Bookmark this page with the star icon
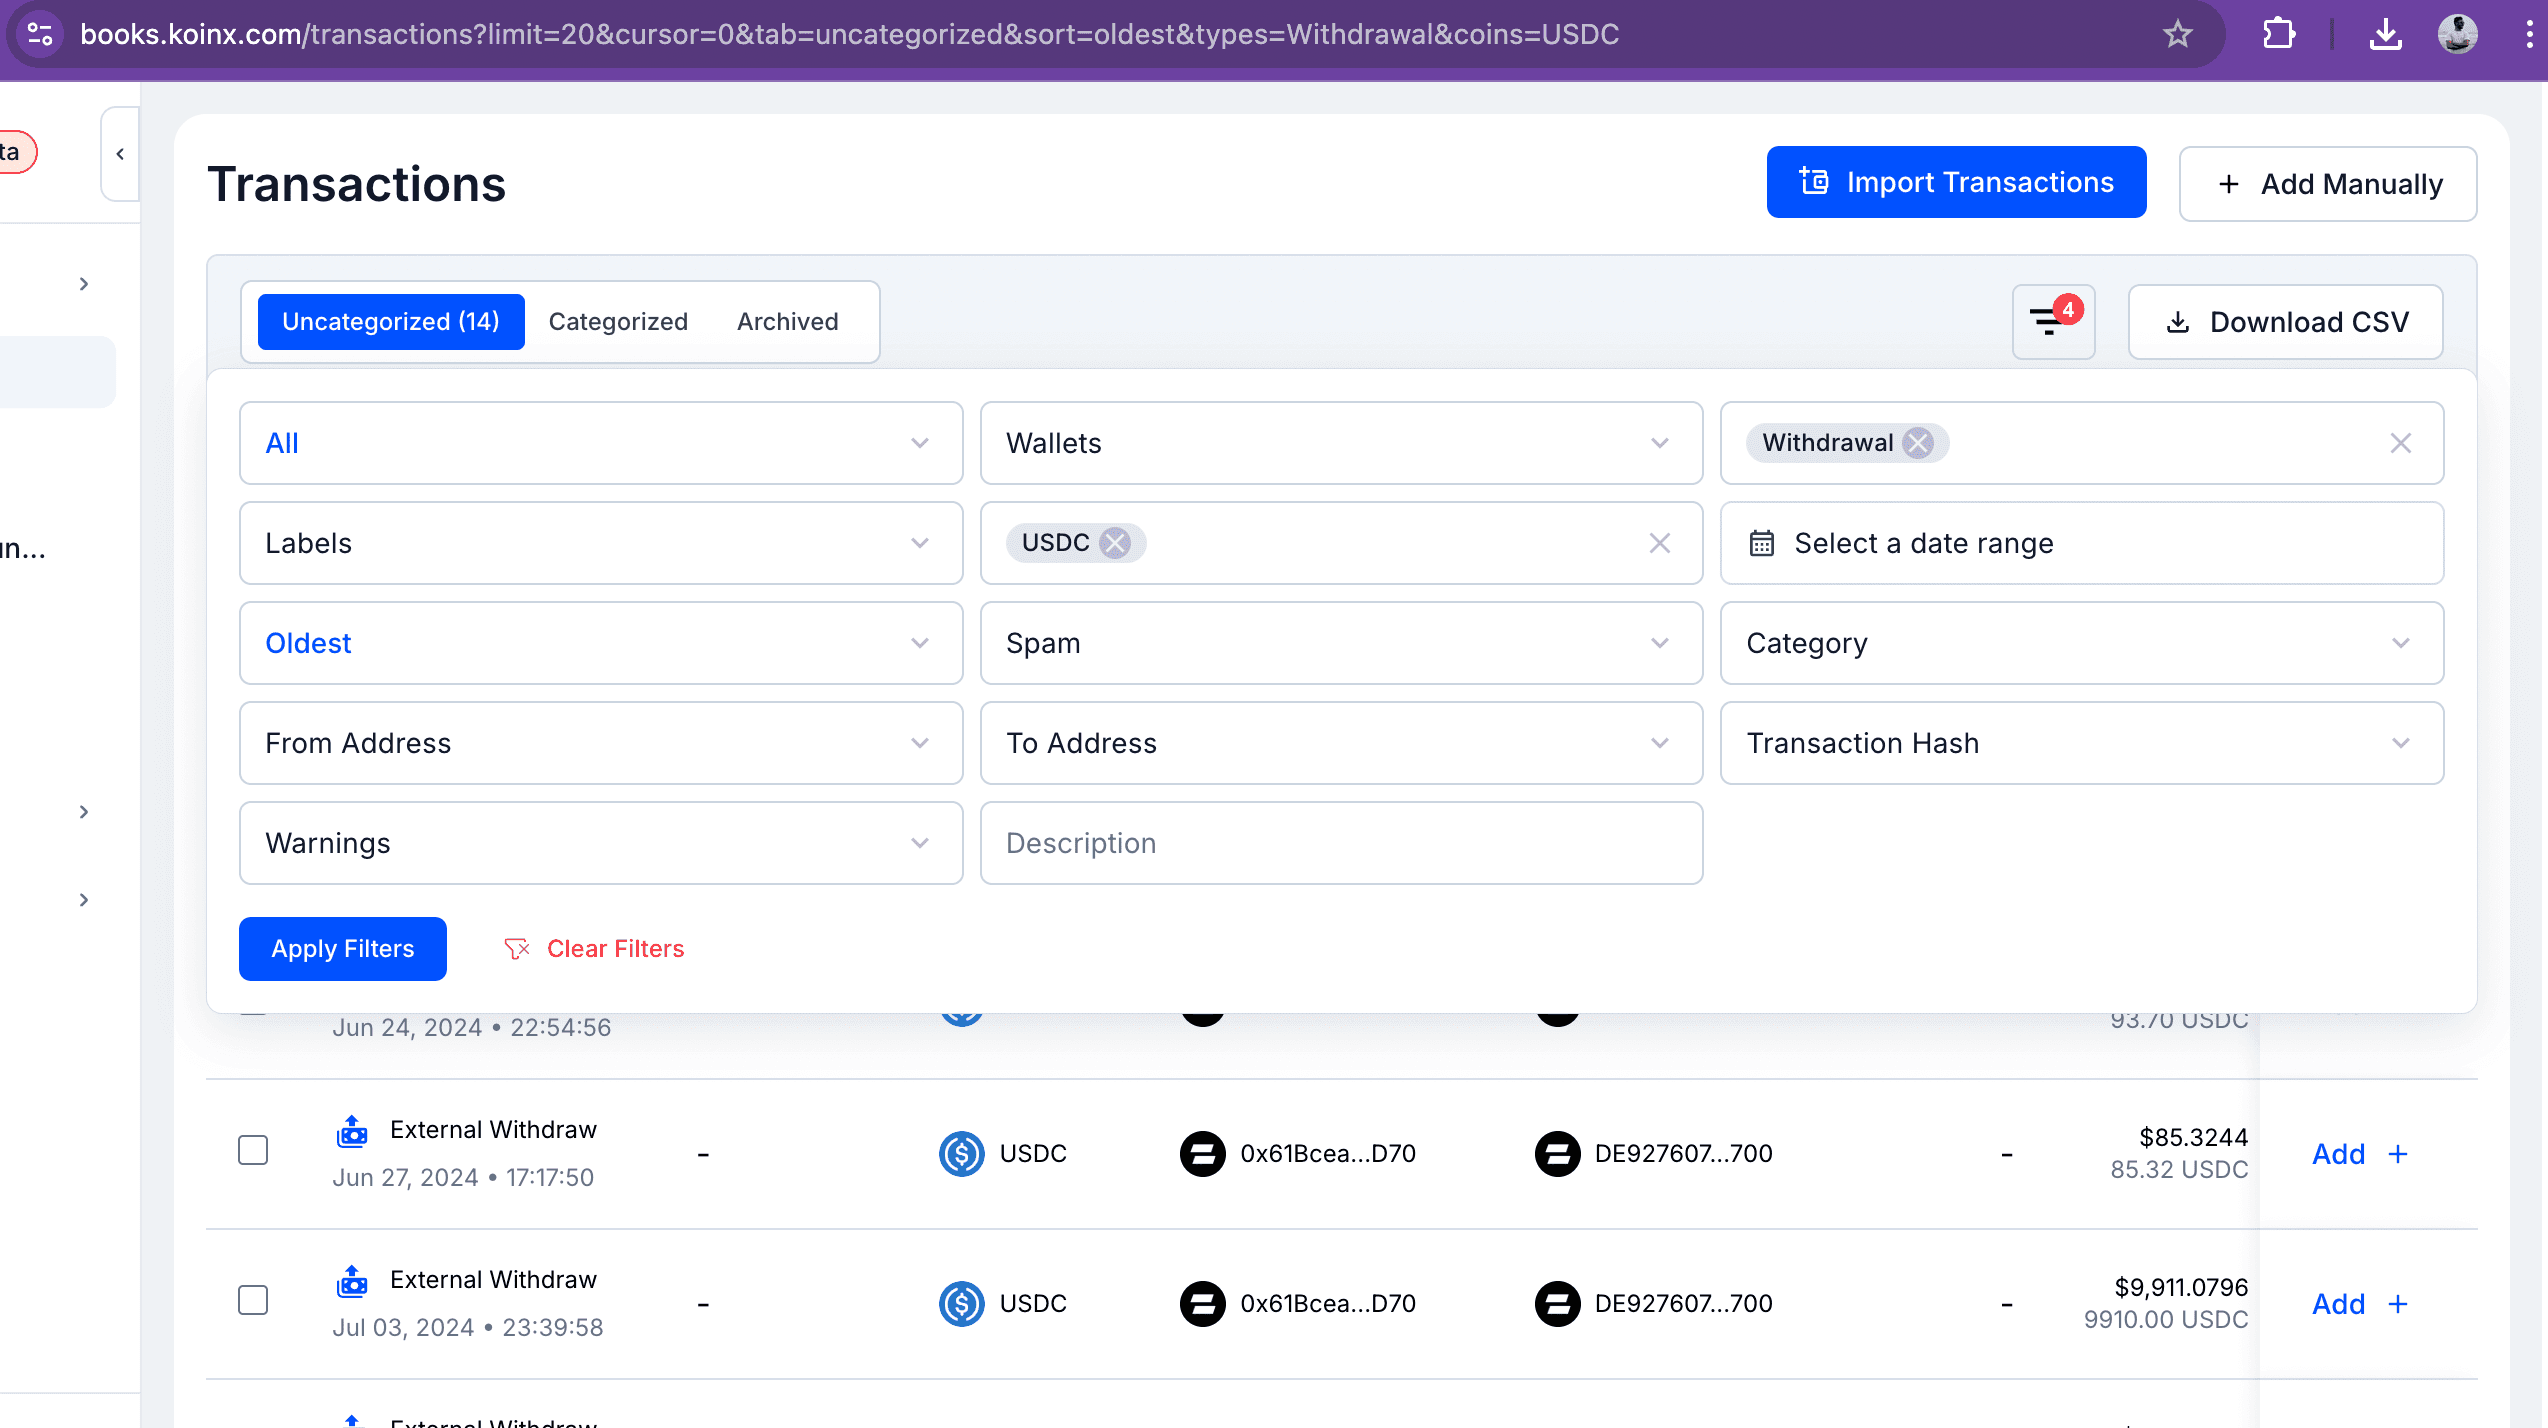This screenshot has width=2548, height=1428. click(2177, 34)
